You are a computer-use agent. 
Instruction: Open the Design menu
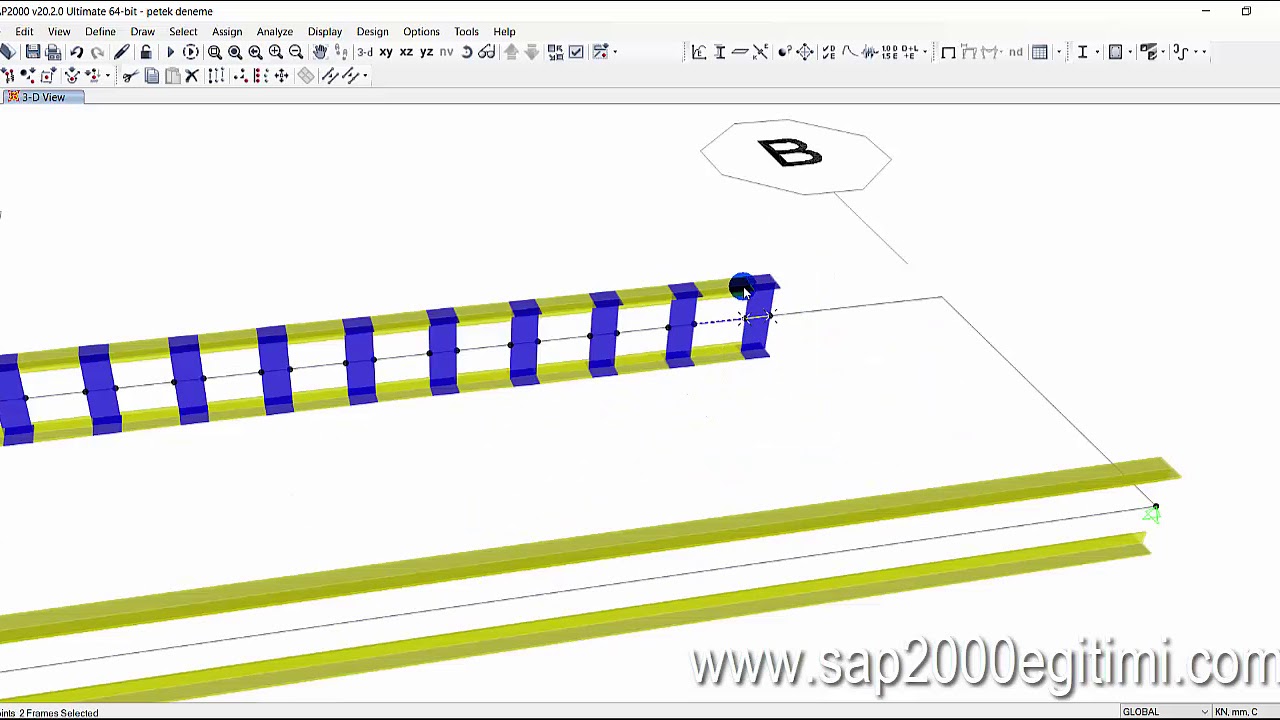tap(372, 31)
